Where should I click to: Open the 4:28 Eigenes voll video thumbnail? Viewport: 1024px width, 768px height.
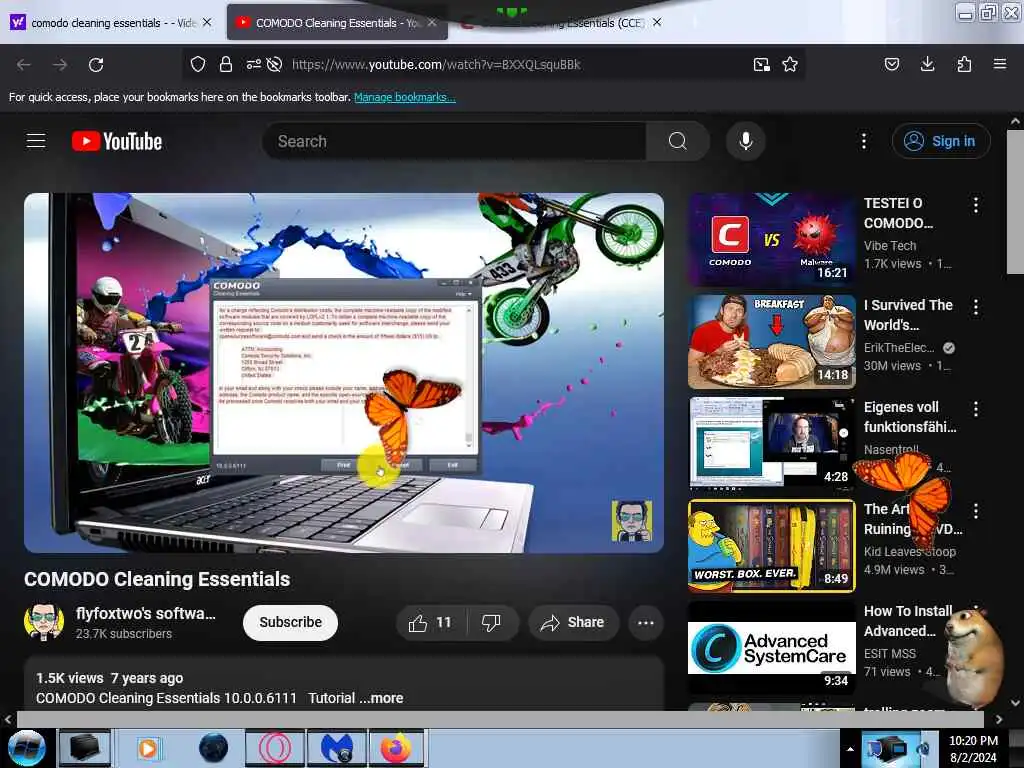pyautogui.click(x=771, y=443)
